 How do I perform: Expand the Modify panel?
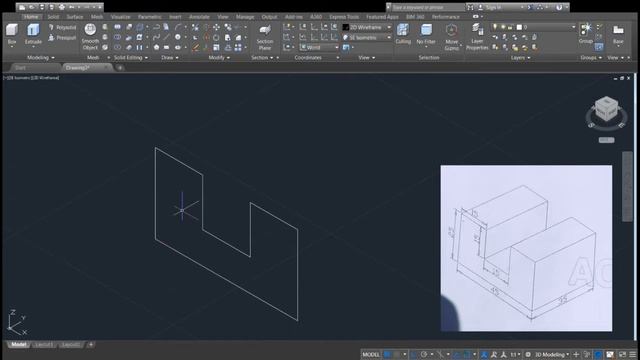[x=219, y=58]
